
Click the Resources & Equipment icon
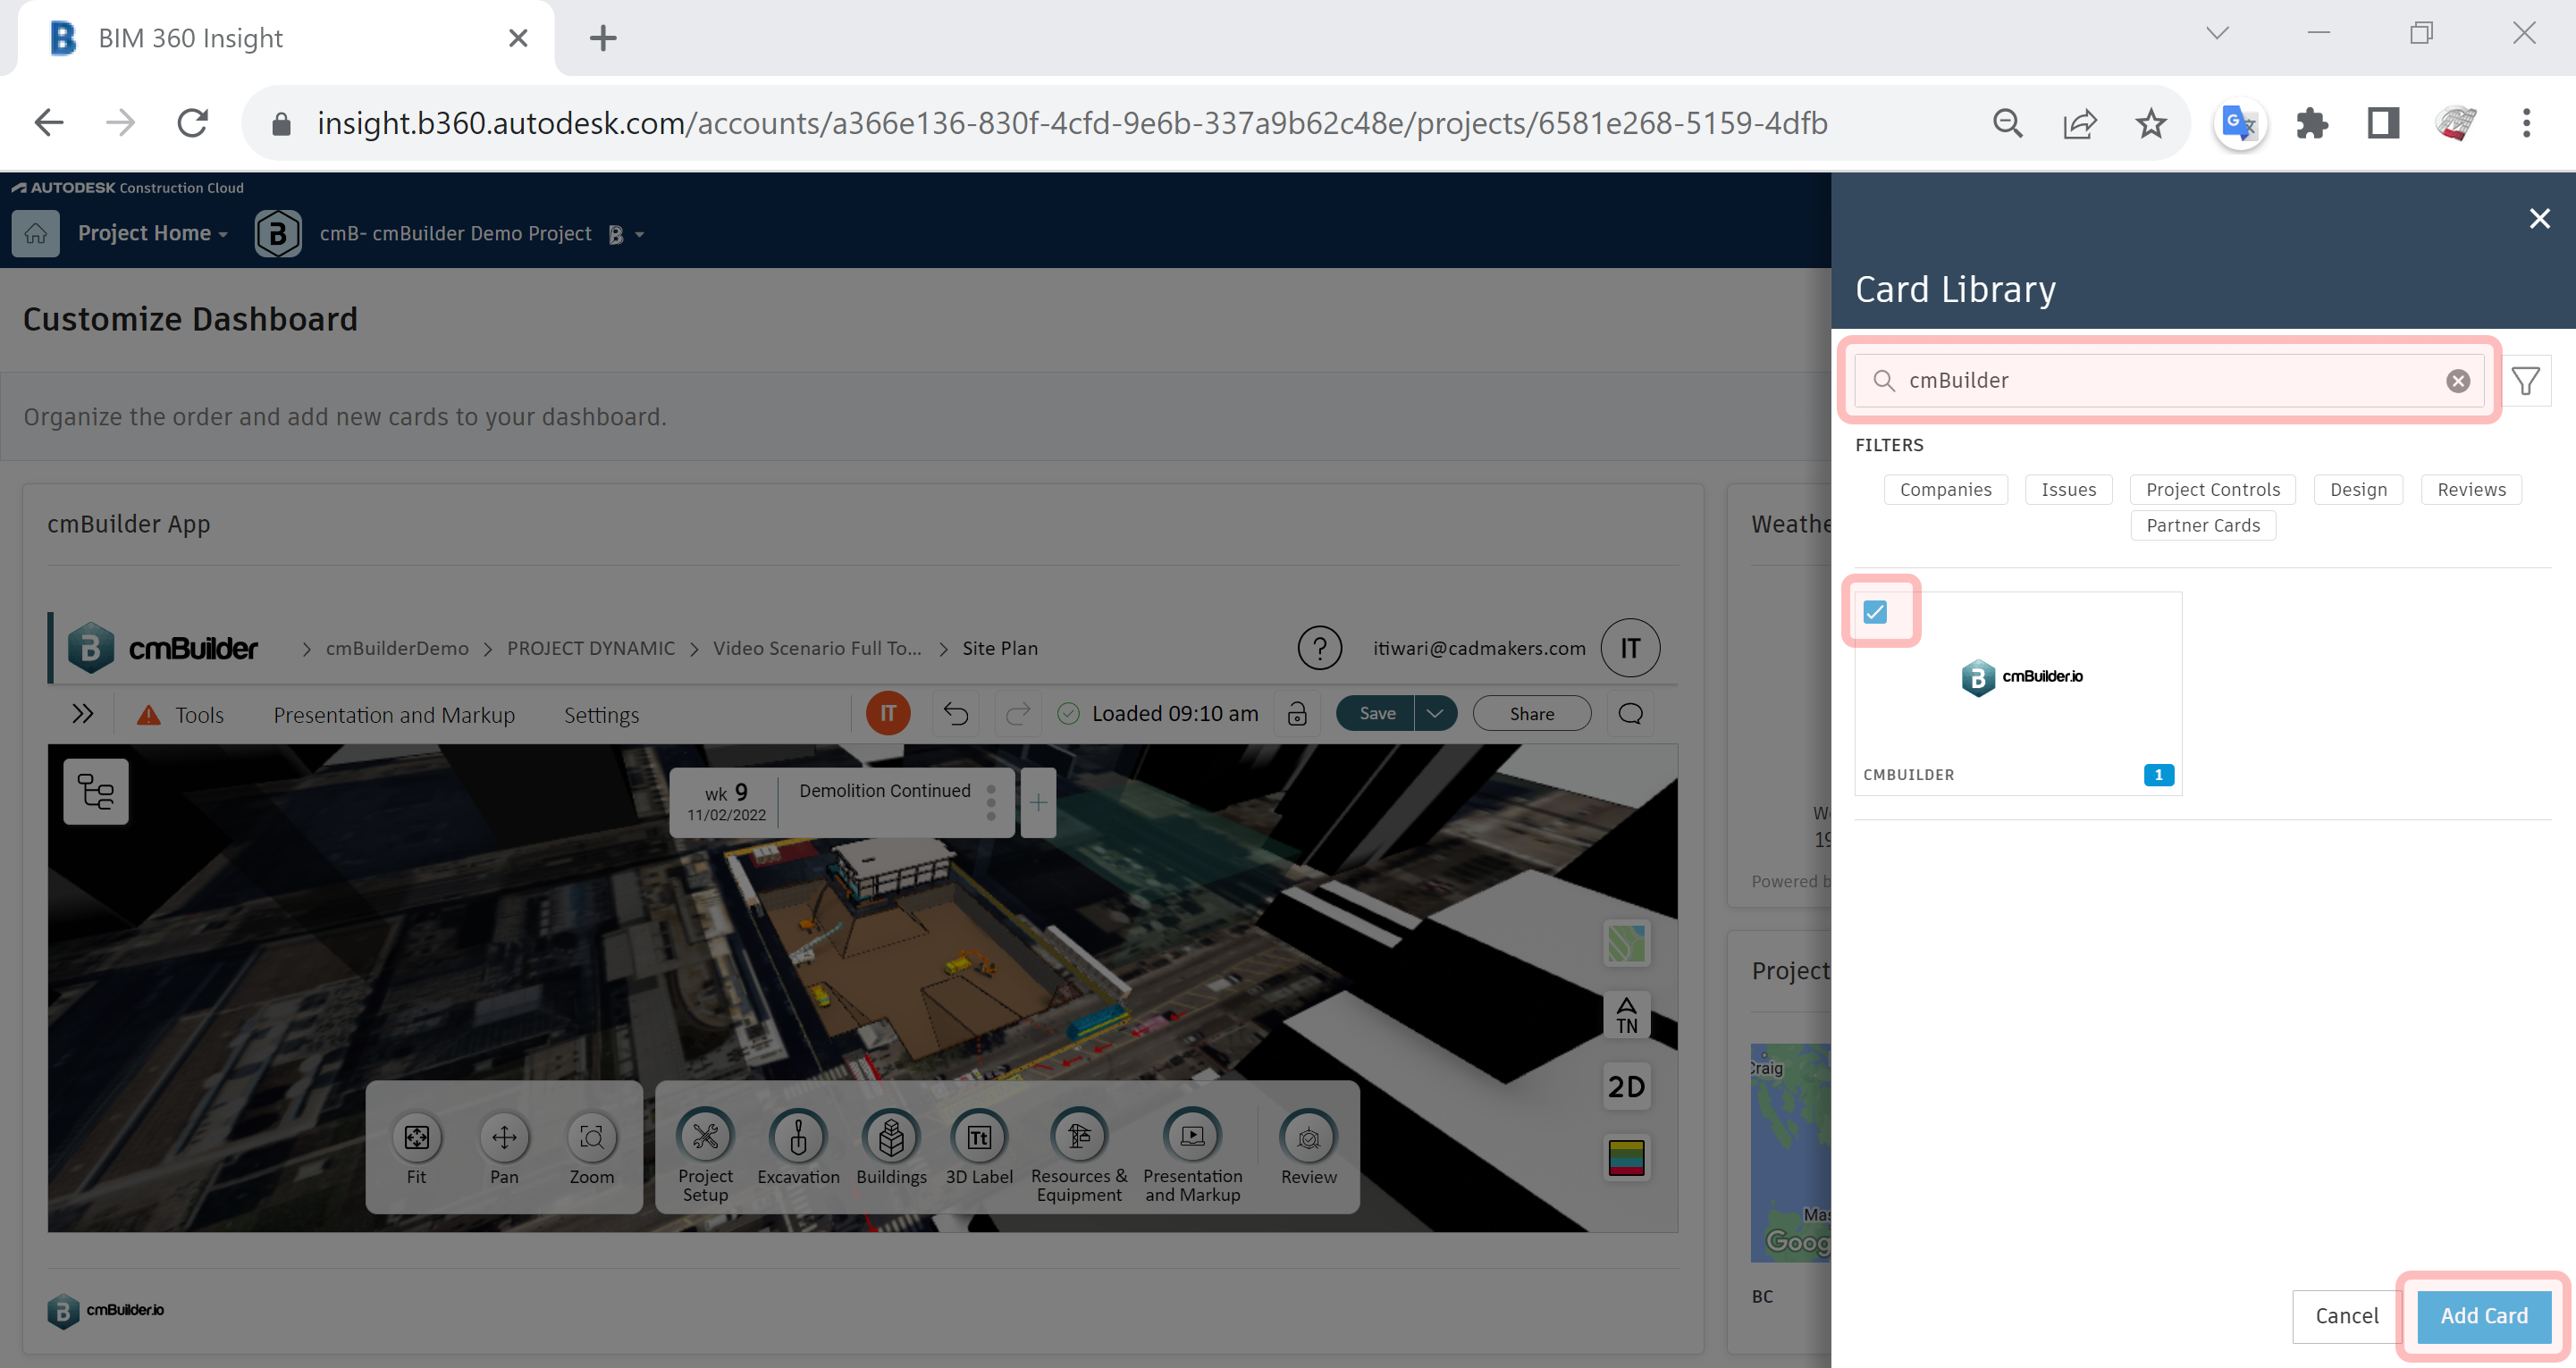click(x=1078, y=1137)
